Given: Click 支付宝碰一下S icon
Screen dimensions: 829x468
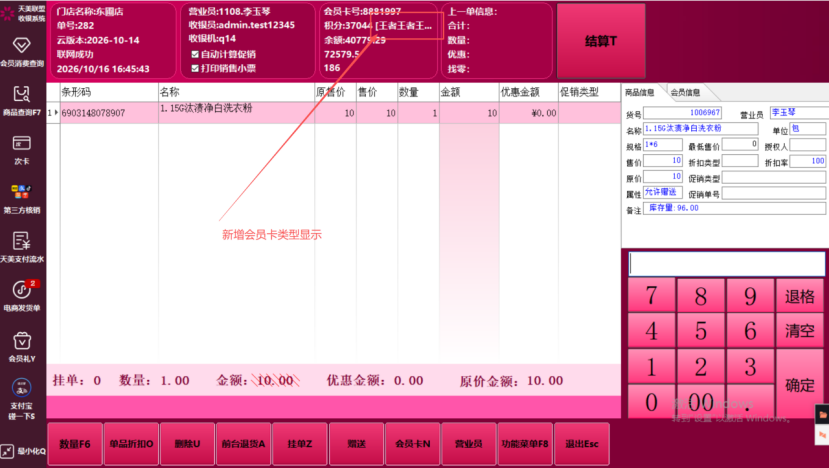Looking at the screenshot, I should click(x=22, y=388).
